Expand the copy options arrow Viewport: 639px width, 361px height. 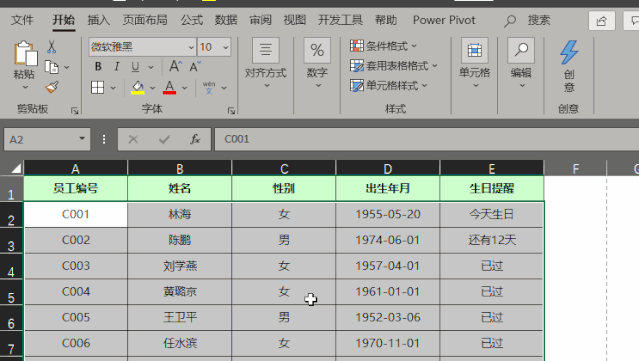point(67,67)
